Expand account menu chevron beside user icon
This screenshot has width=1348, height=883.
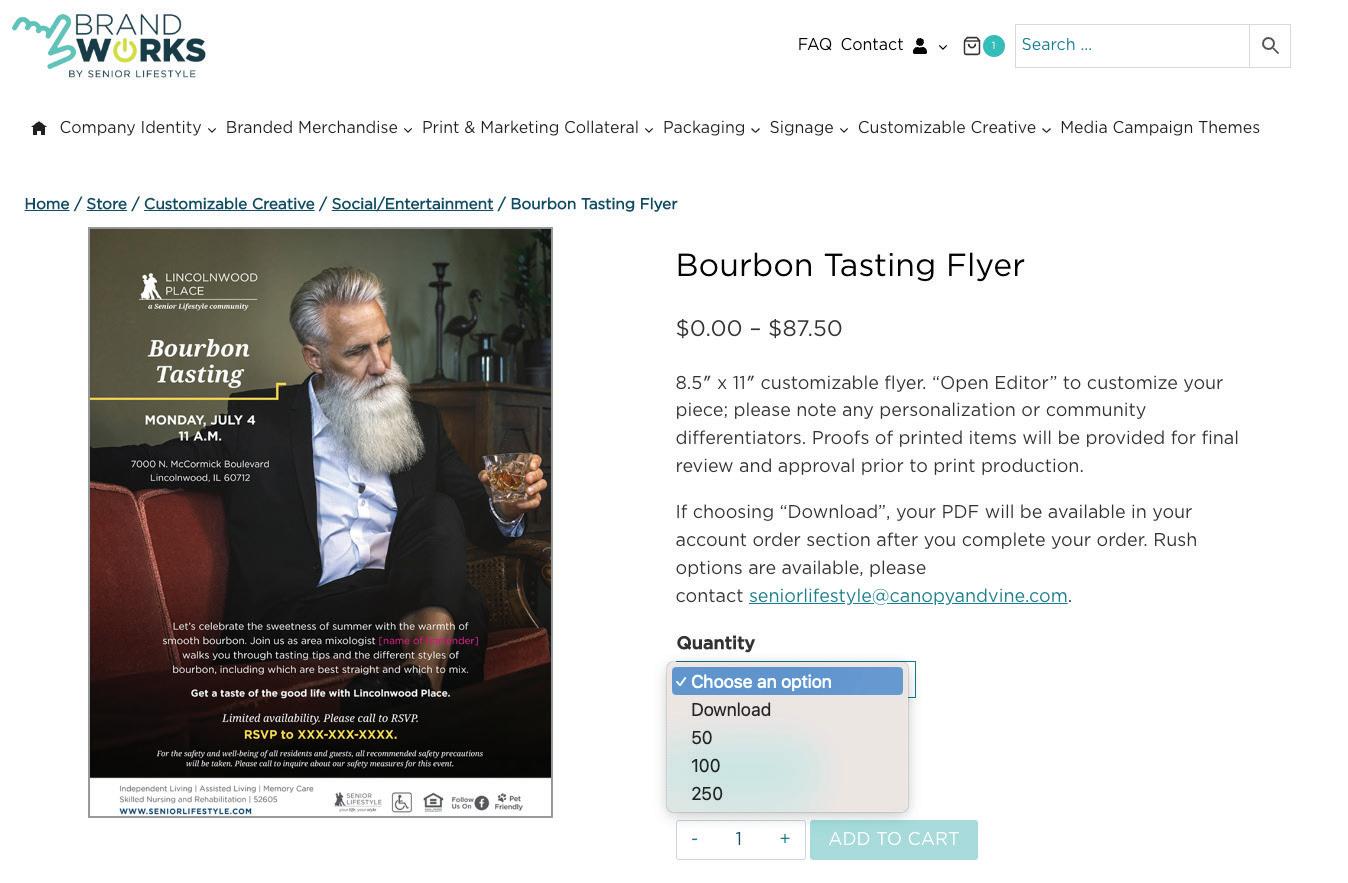(x=942, y=47)
